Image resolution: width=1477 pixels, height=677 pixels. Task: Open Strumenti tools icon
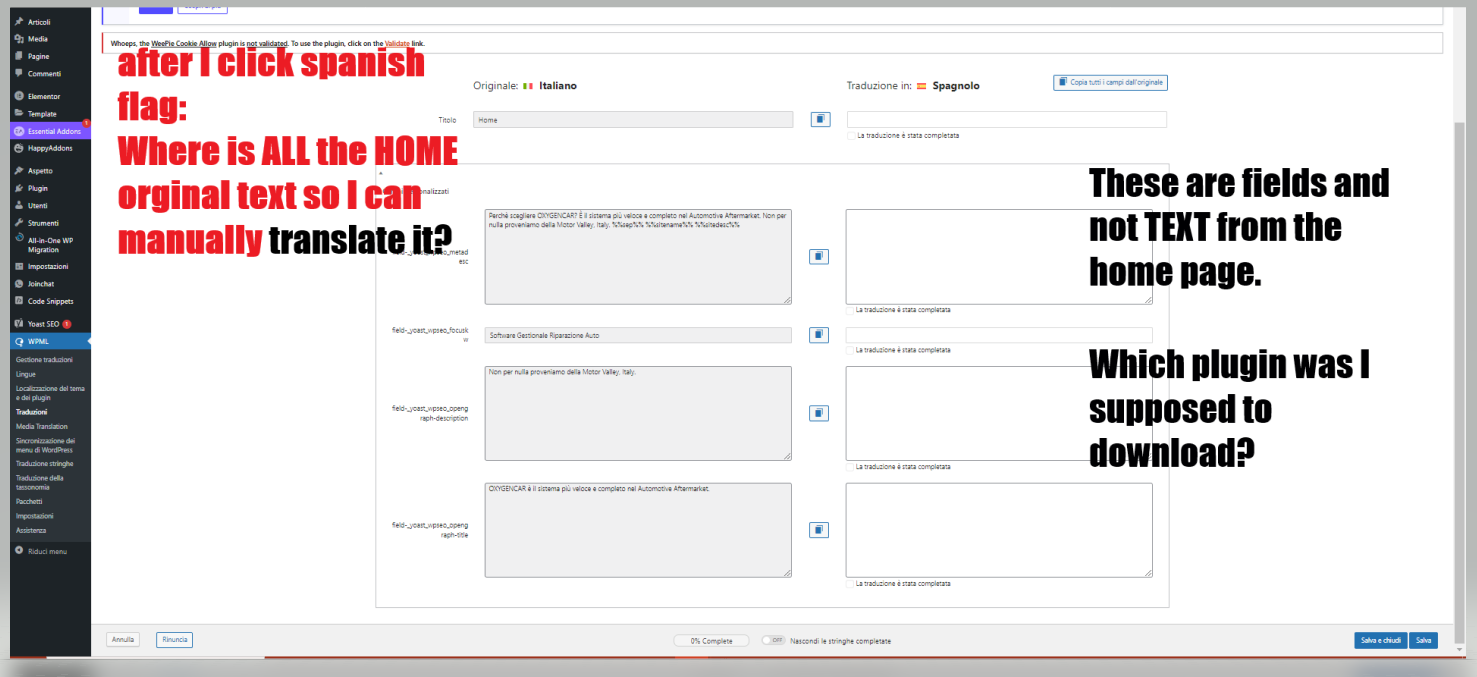tap(19, 223)
